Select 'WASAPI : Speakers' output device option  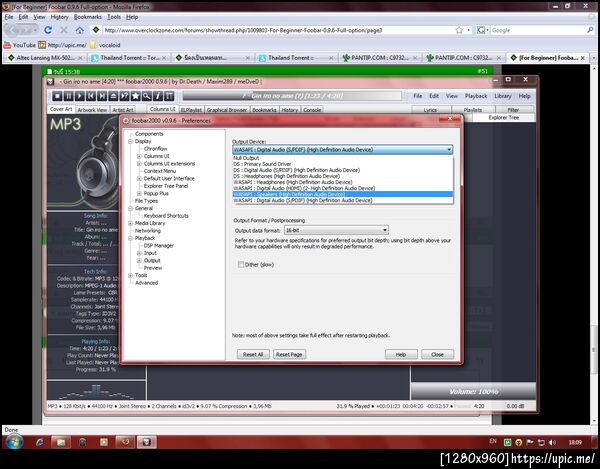[342, 194]
